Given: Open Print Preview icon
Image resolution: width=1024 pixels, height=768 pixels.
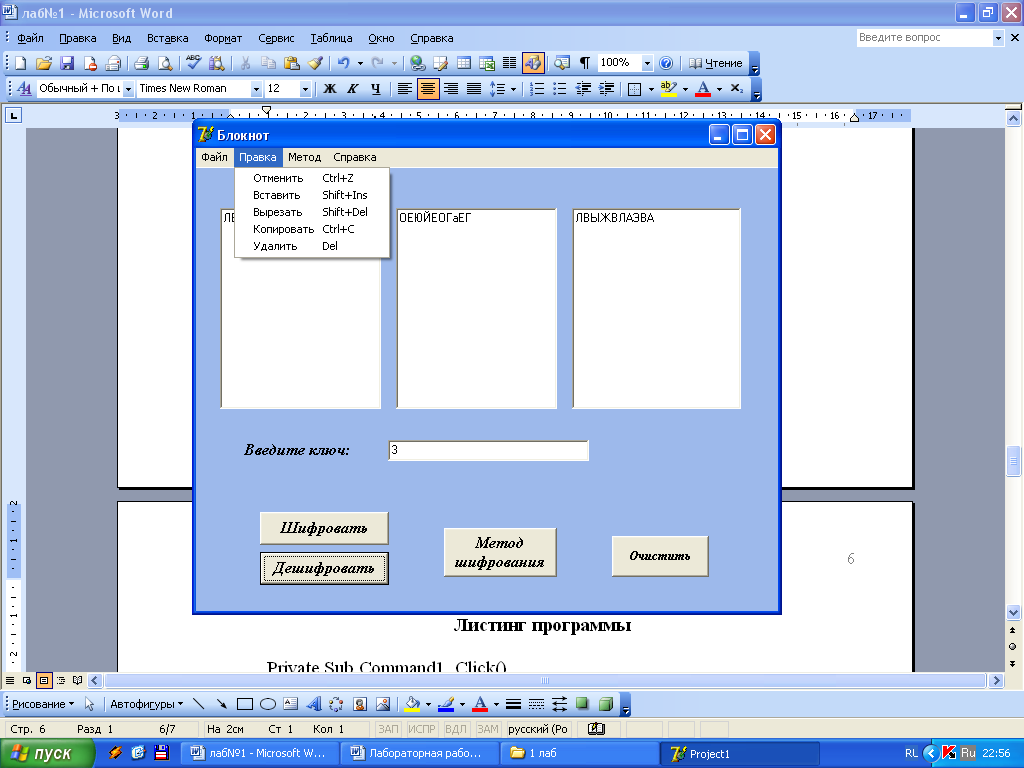Looking at the screenshot, I should click(x=165, y=63).
